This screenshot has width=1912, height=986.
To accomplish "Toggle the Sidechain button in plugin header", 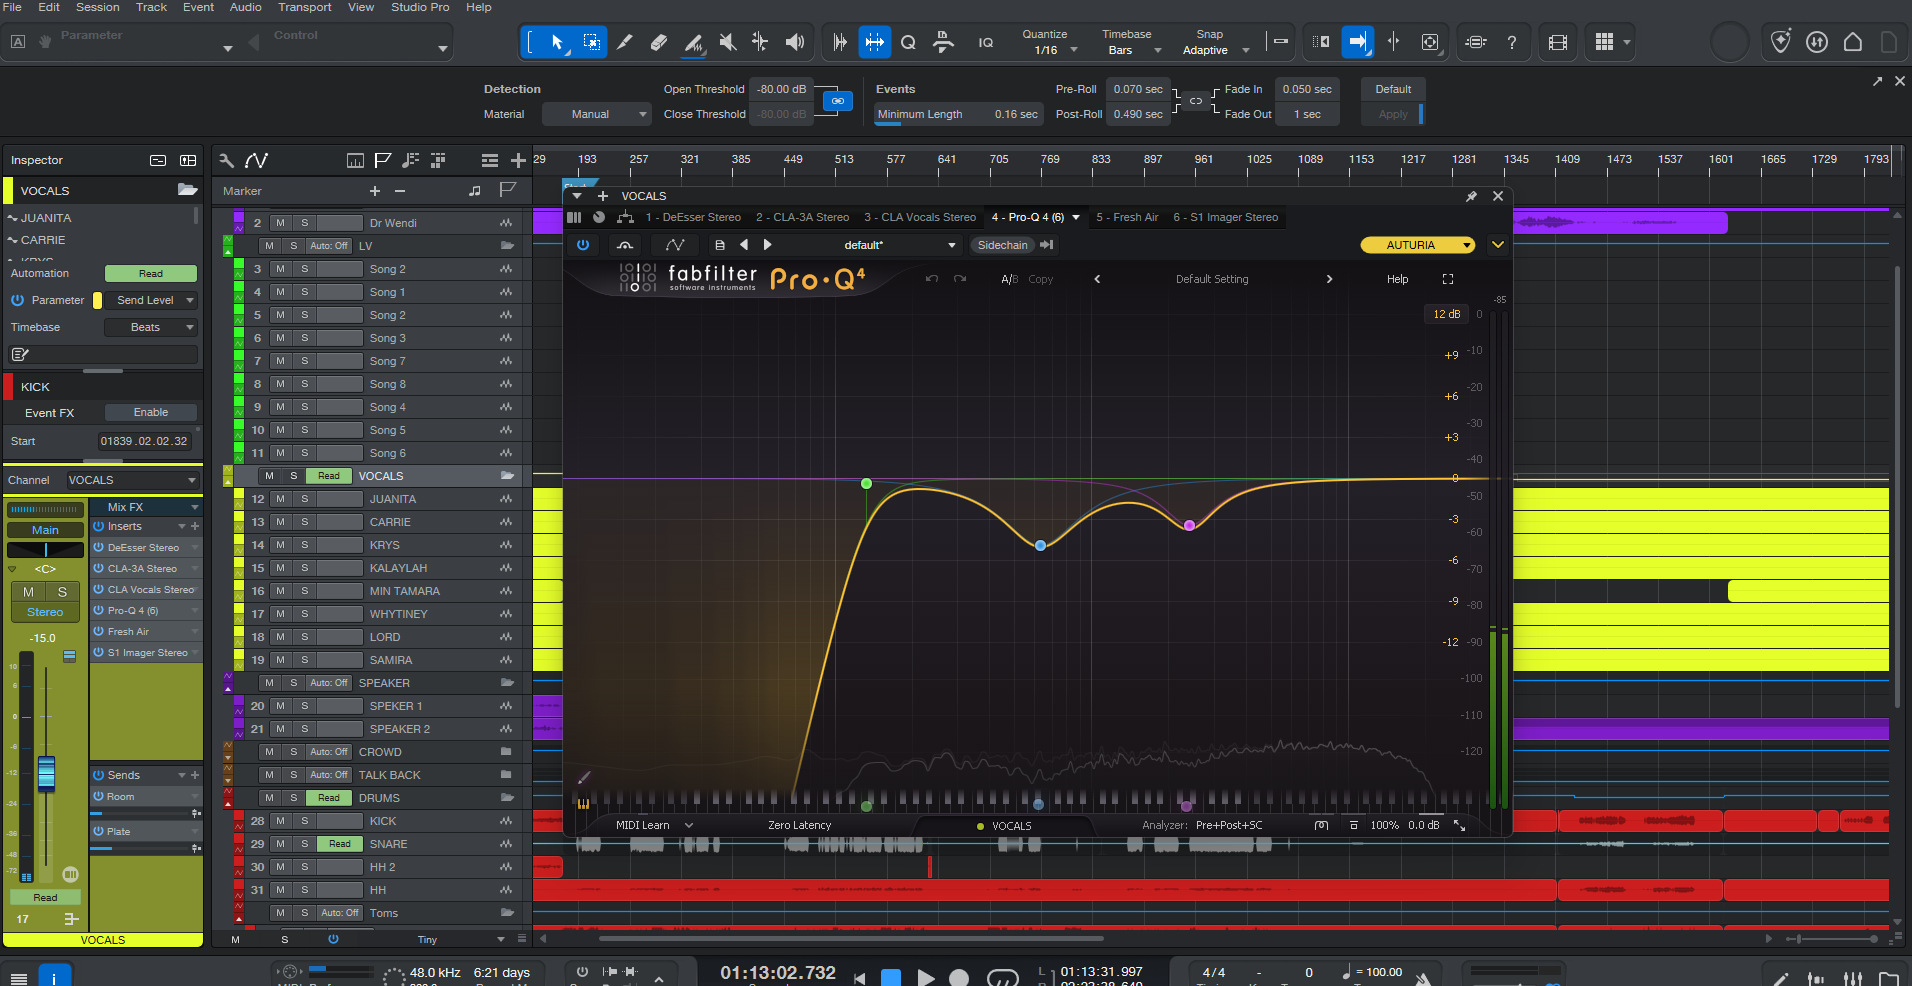I will [1002, 245].
